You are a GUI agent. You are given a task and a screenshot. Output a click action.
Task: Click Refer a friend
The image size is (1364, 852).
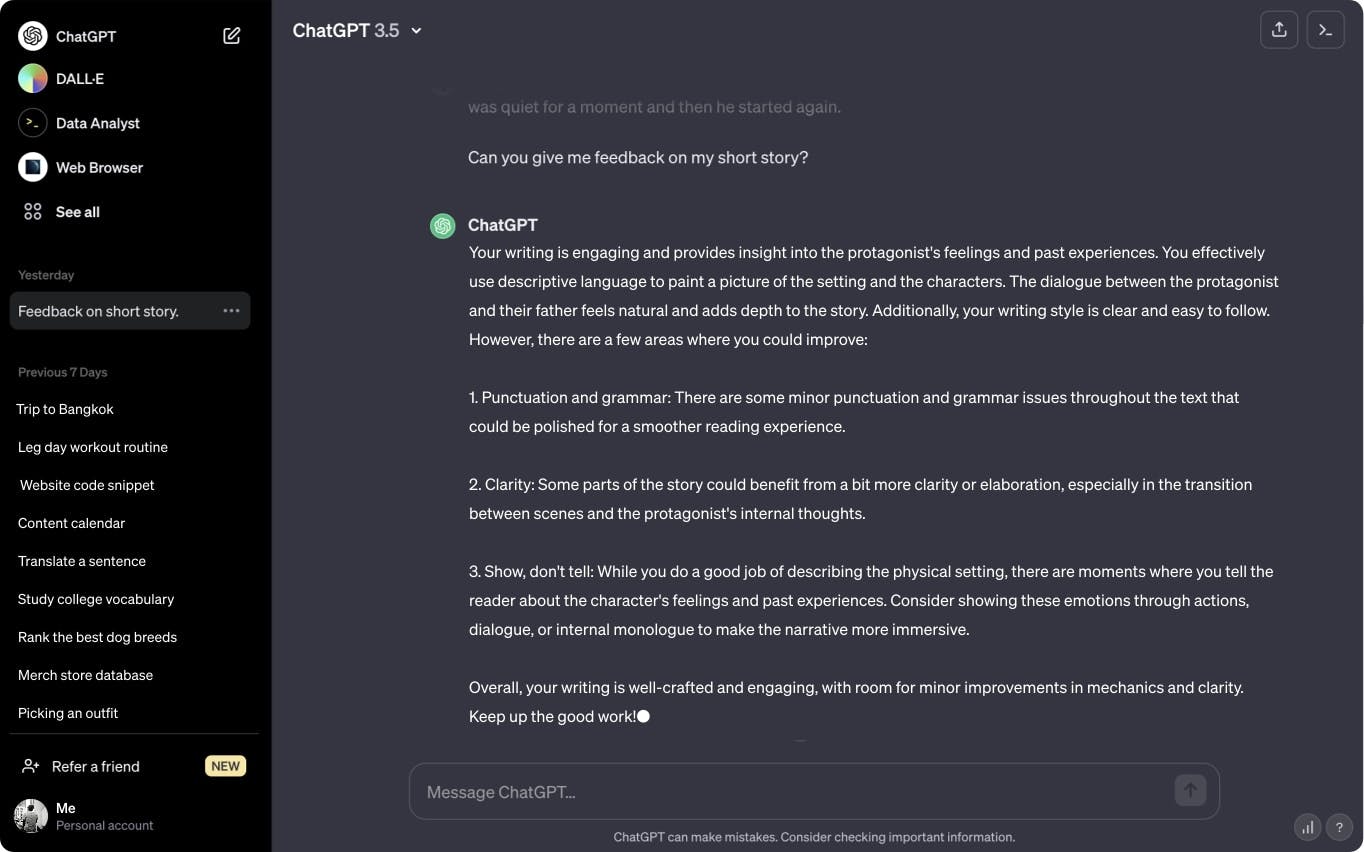96,766
